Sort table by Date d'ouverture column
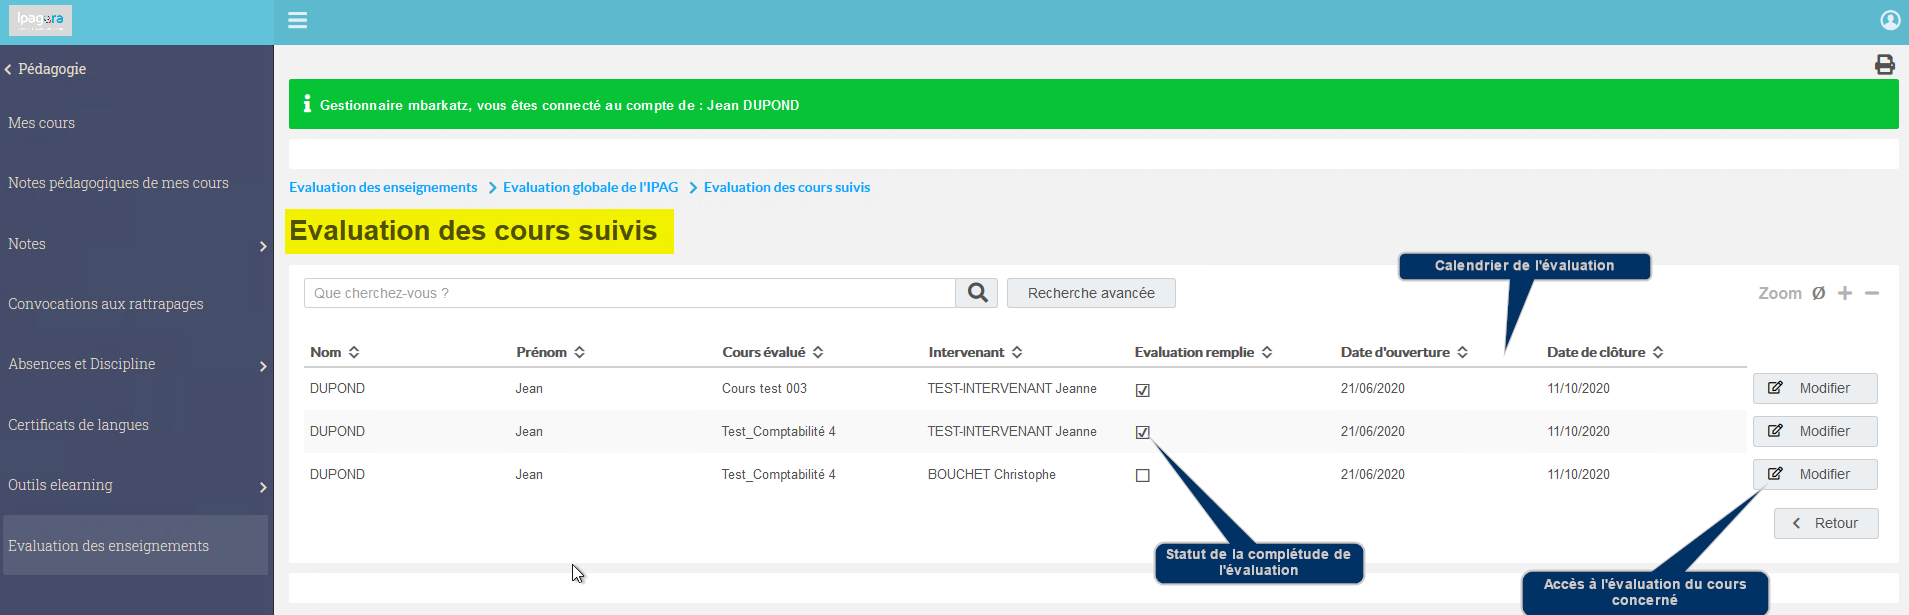The height and width of the screenshot is (615, 1909). (x=1404, y=352)
